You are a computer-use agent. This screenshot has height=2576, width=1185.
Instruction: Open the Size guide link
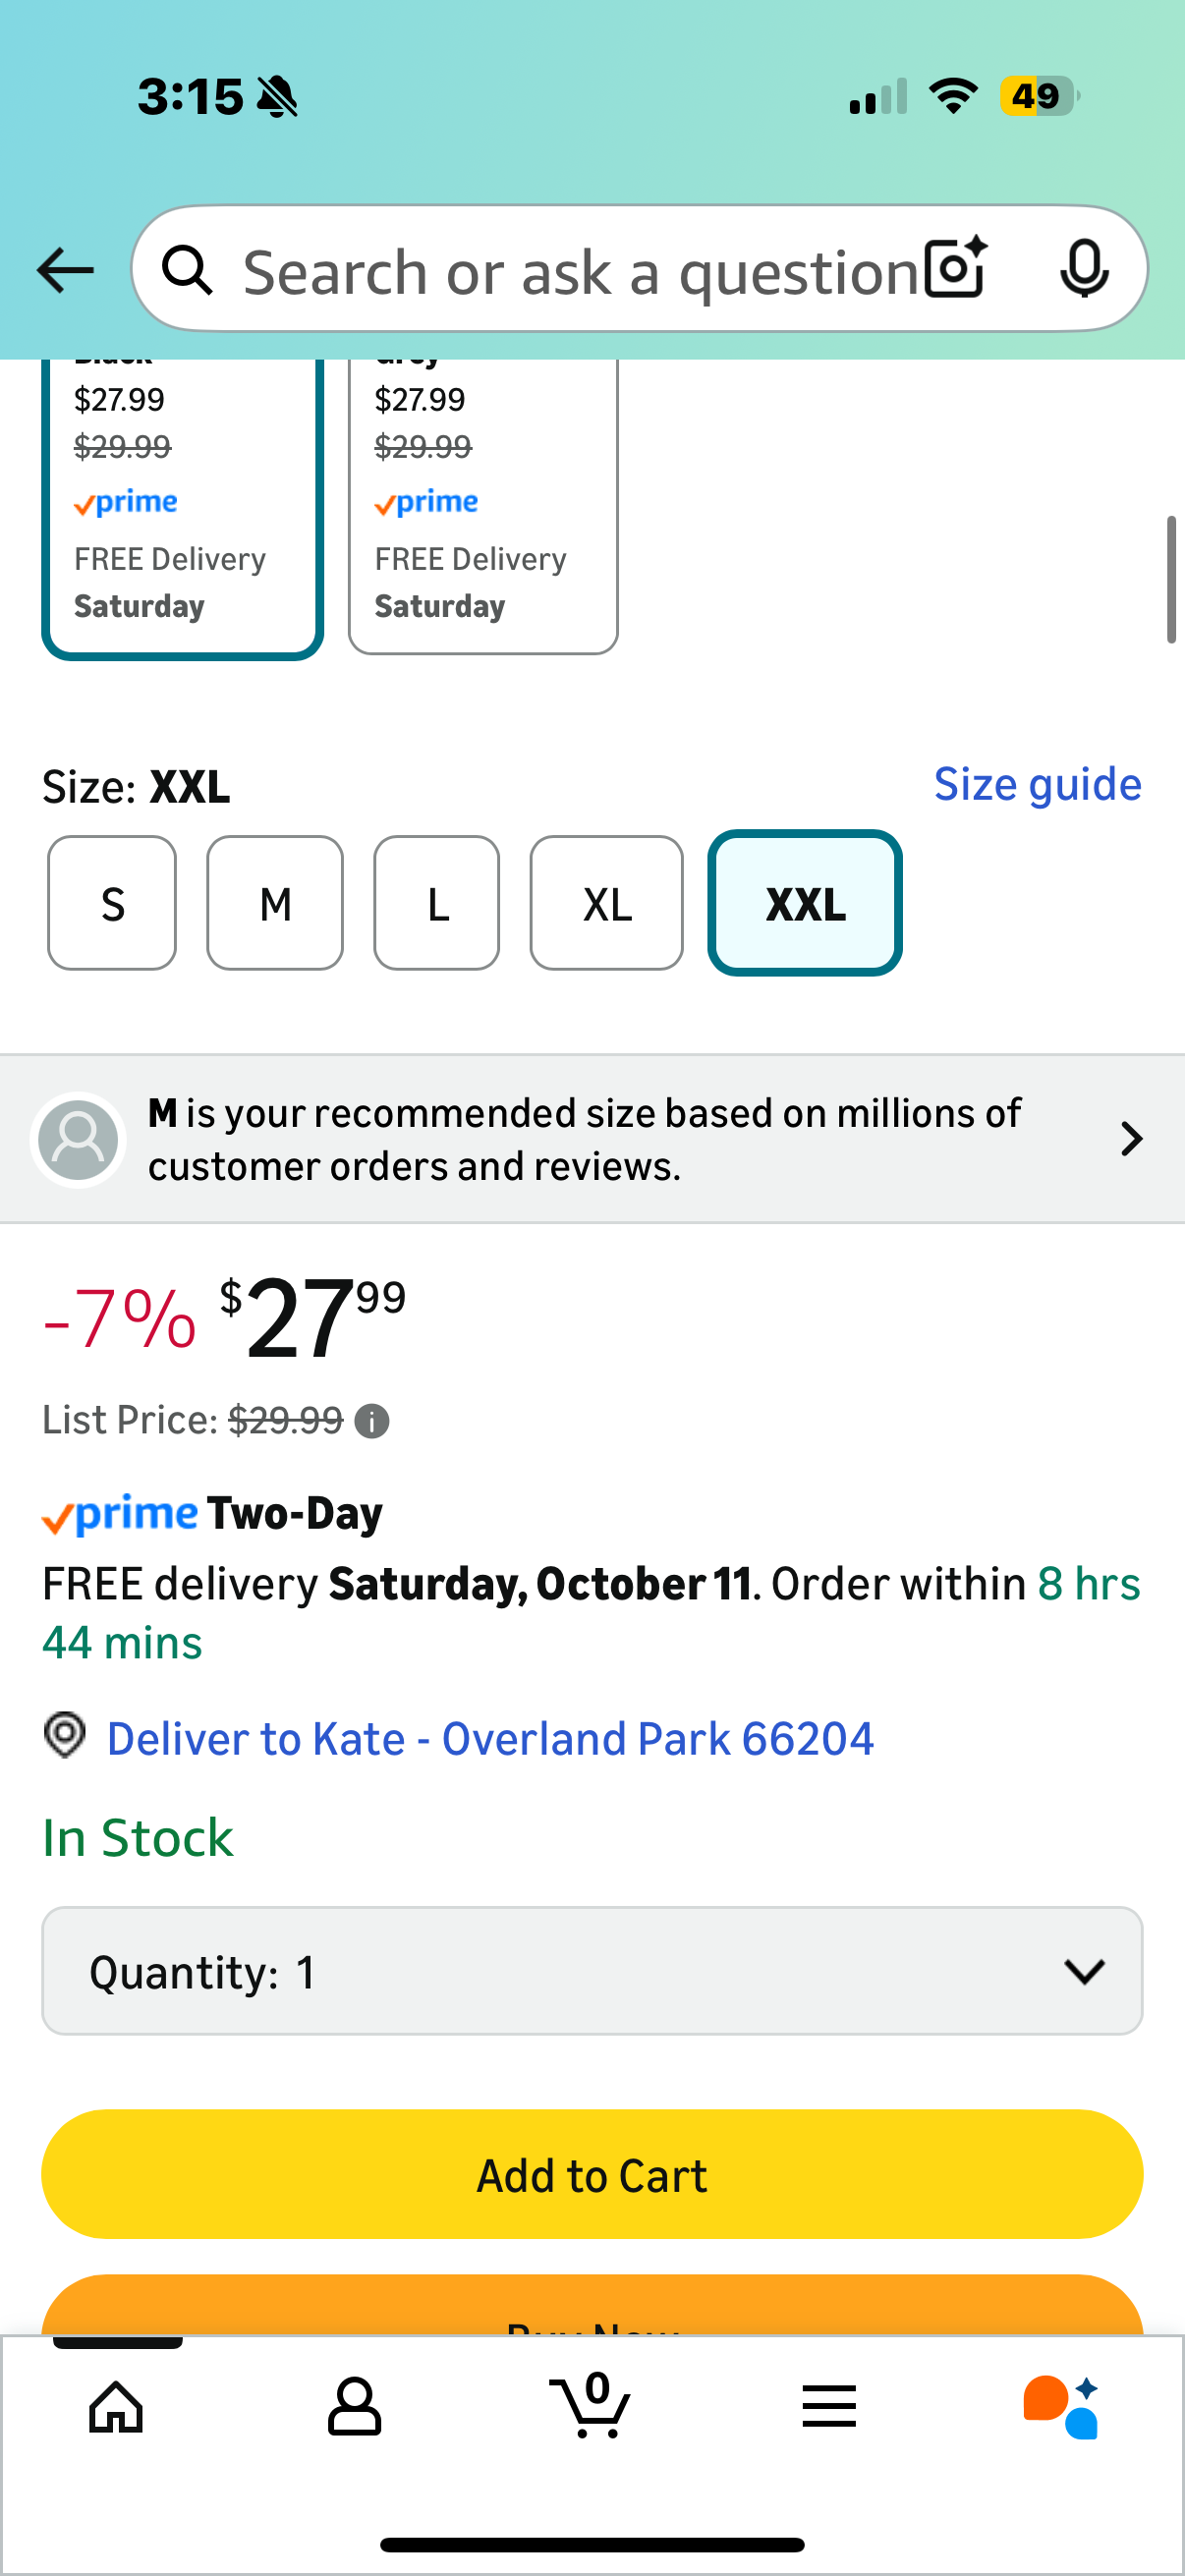point(1037,785)
